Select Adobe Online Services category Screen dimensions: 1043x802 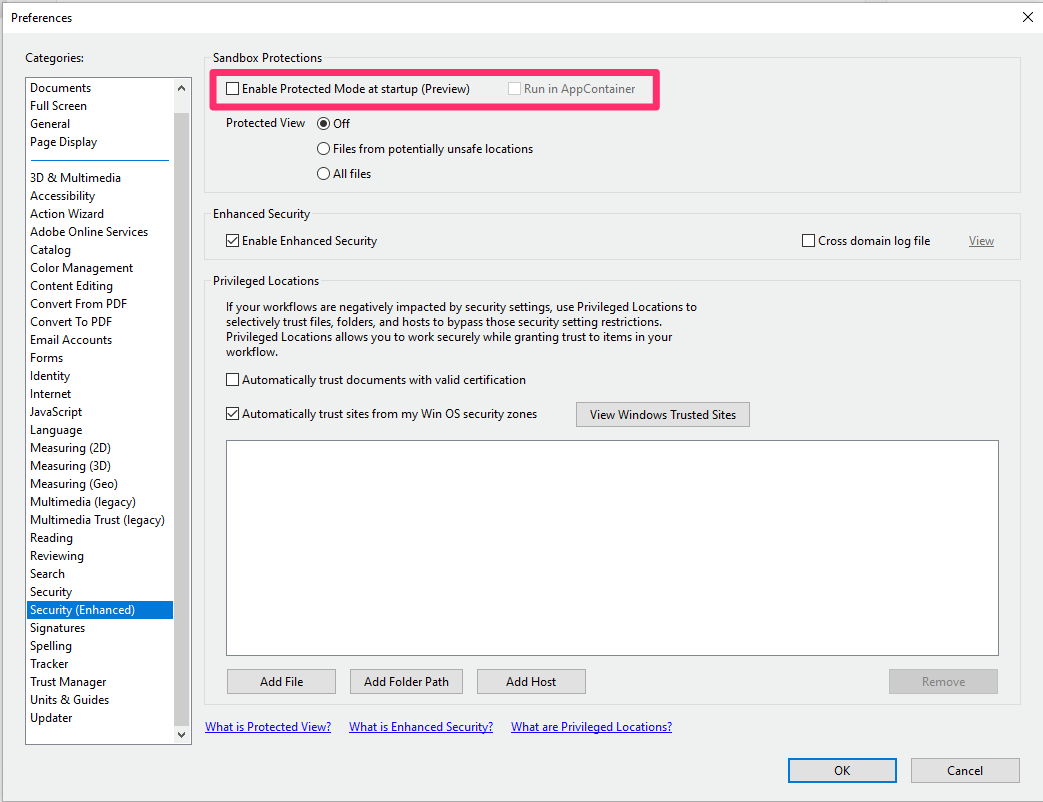[100, 231]
